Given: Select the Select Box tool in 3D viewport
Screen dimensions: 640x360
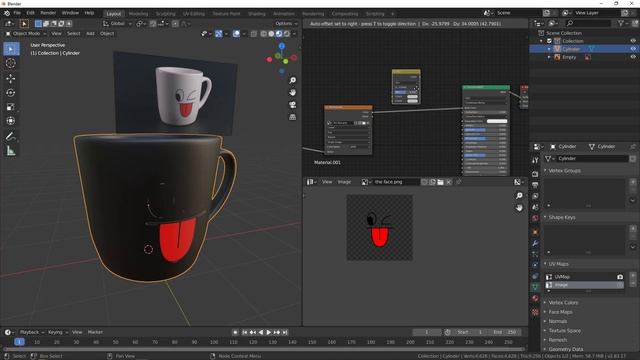Looking at the screenshot, I should [x=11, y=49].
